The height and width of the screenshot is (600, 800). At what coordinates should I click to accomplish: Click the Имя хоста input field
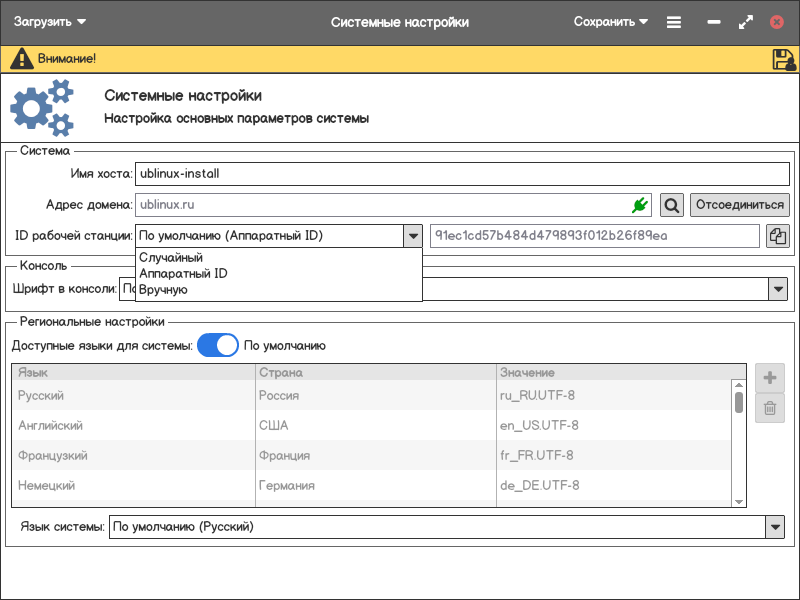pos(462,173)
